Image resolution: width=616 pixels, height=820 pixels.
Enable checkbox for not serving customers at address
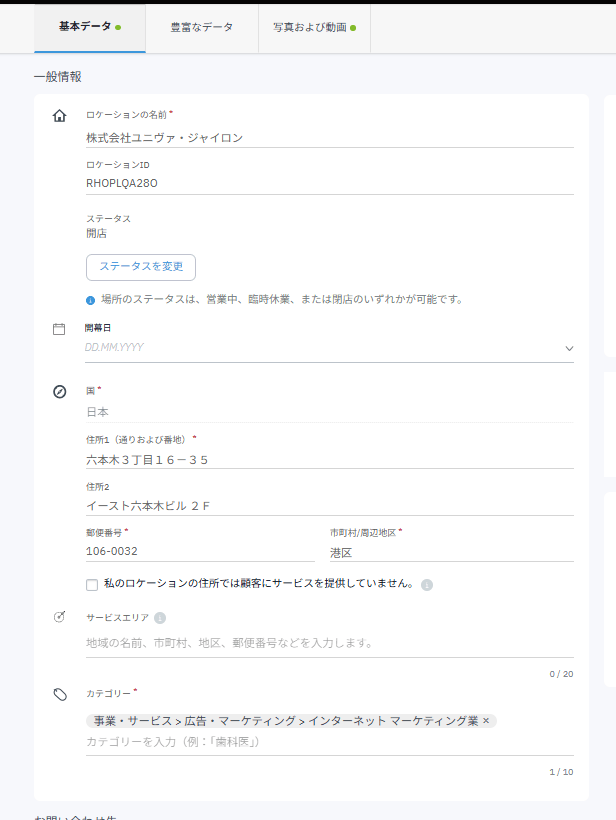(92, 584)
